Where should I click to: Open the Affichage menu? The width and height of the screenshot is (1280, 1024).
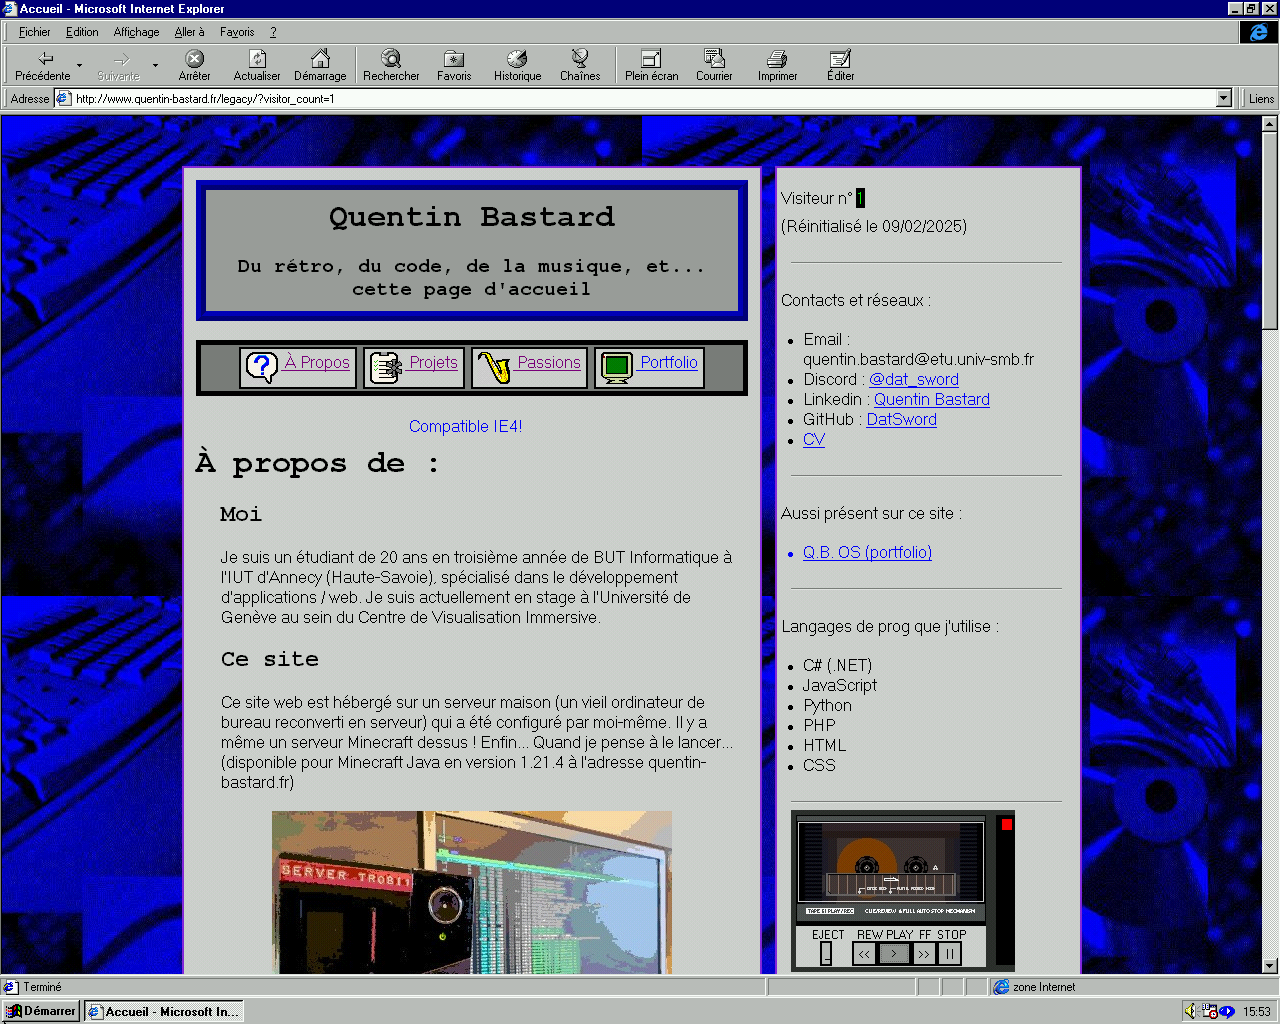pyautogui.click(x=136, y=32)
